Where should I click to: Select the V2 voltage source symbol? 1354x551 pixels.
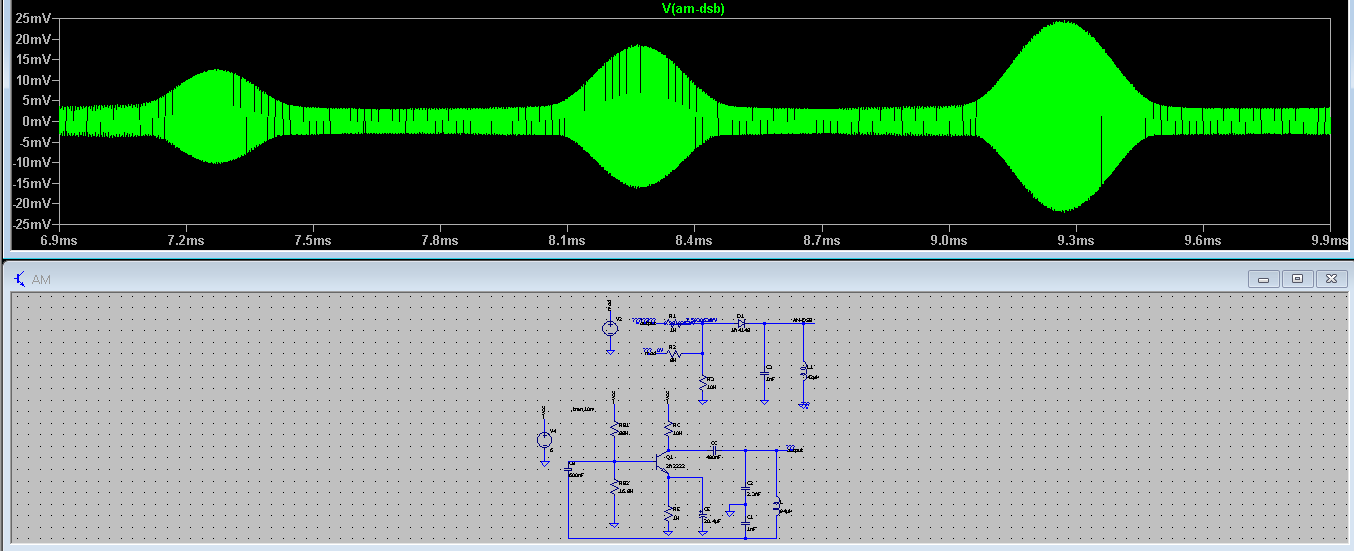coord(610,328)
